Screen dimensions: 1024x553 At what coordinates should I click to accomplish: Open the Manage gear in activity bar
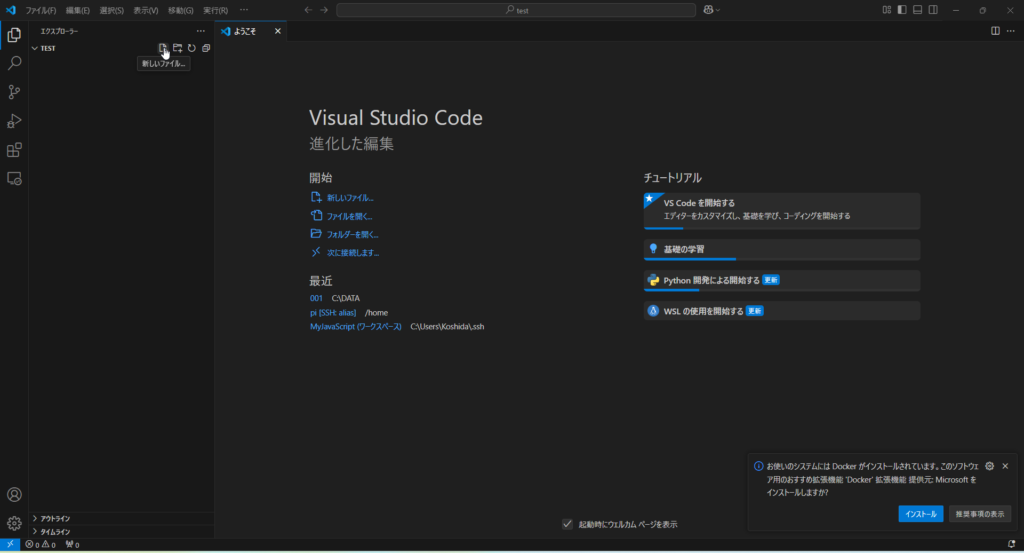pyautogui.click(x=14, y=523)
